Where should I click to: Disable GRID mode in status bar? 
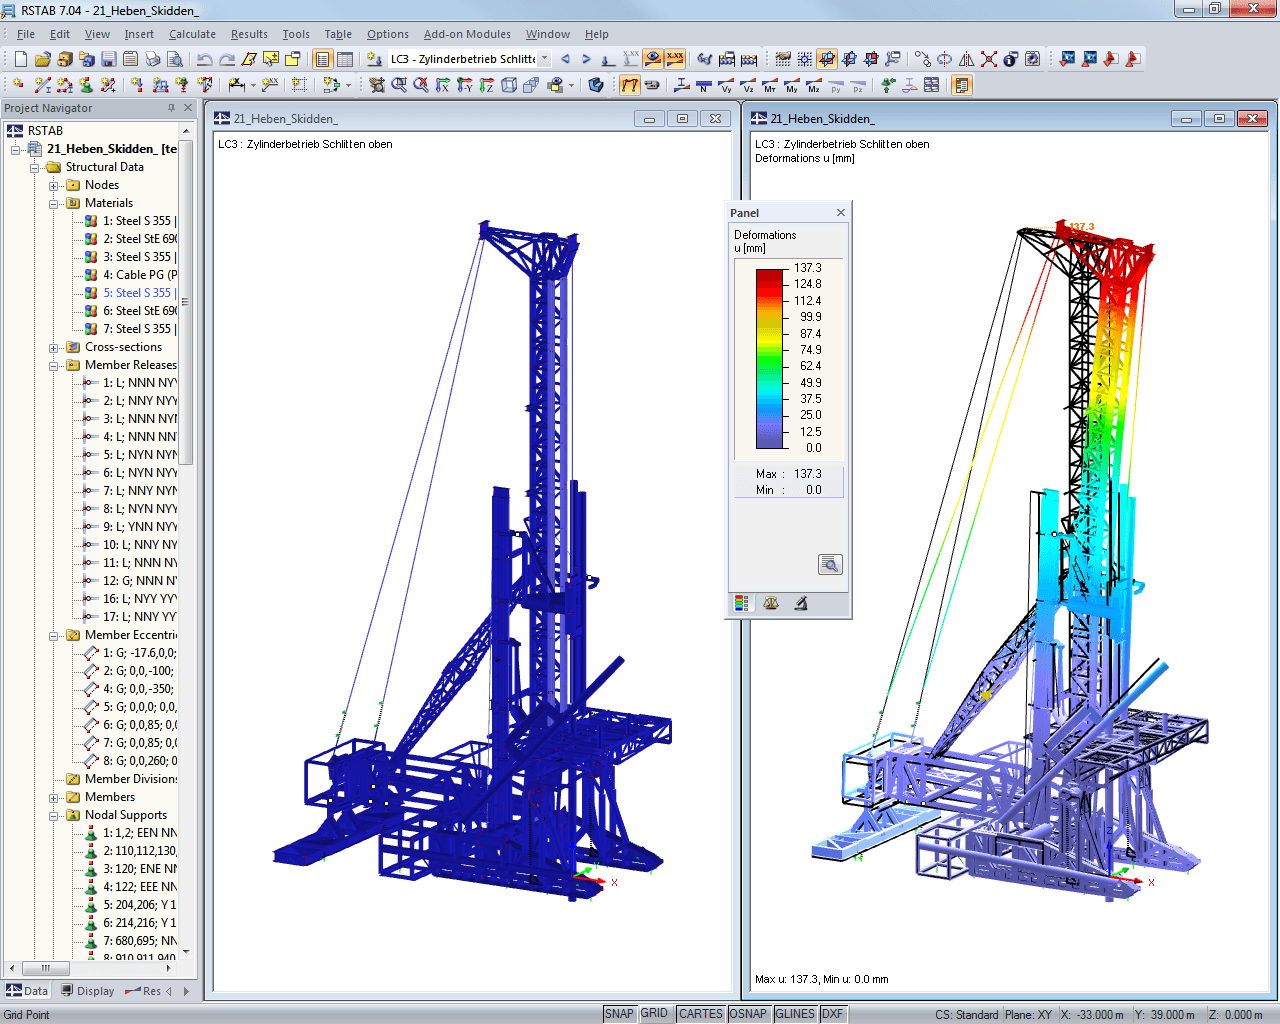[656, 1013]
